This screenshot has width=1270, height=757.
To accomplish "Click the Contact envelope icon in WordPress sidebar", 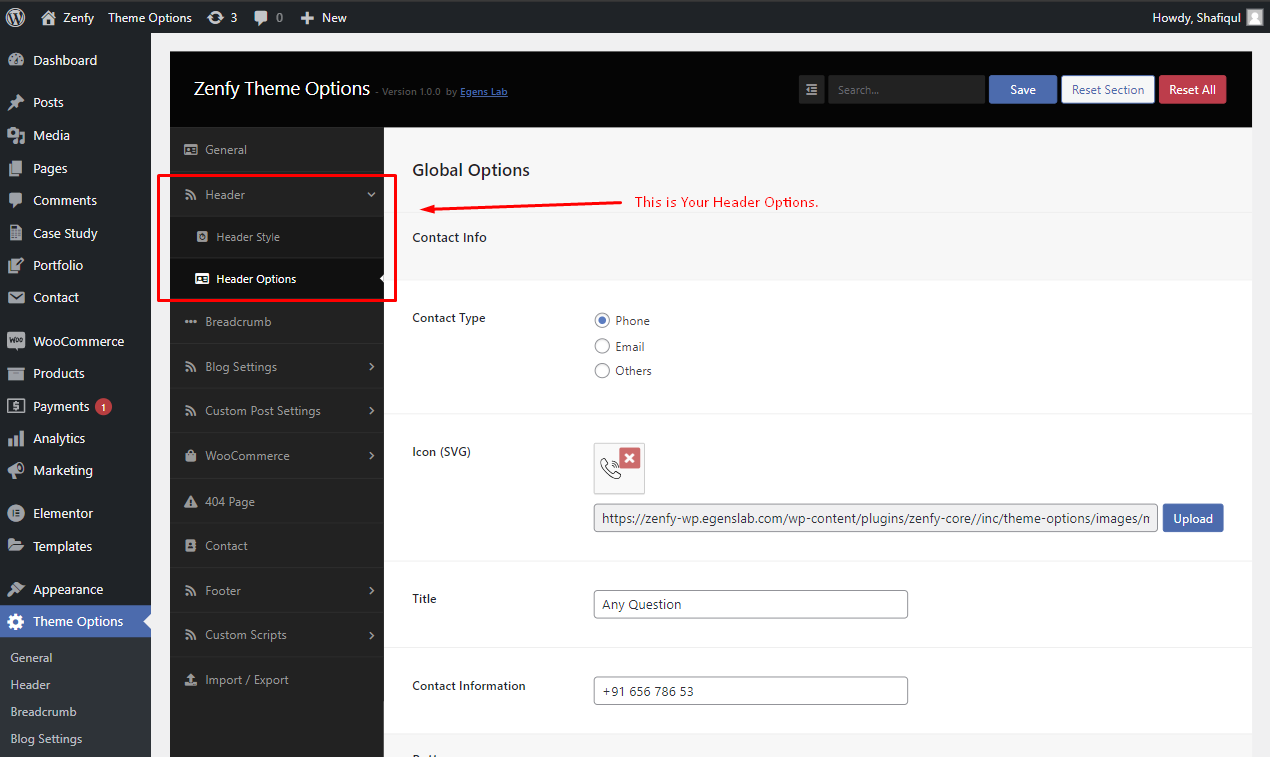I will click(16, 297).
